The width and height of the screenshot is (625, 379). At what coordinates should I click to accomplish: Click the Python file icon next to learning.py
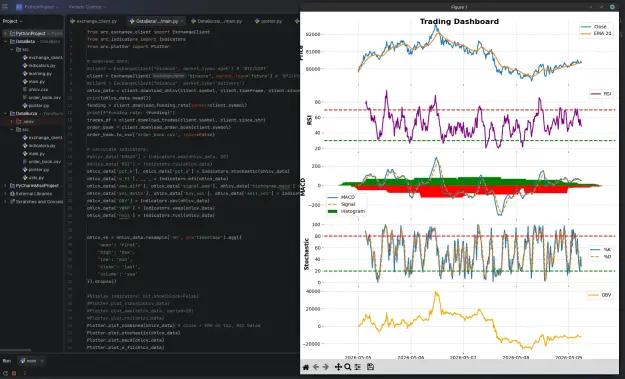(x=25, y=73)
